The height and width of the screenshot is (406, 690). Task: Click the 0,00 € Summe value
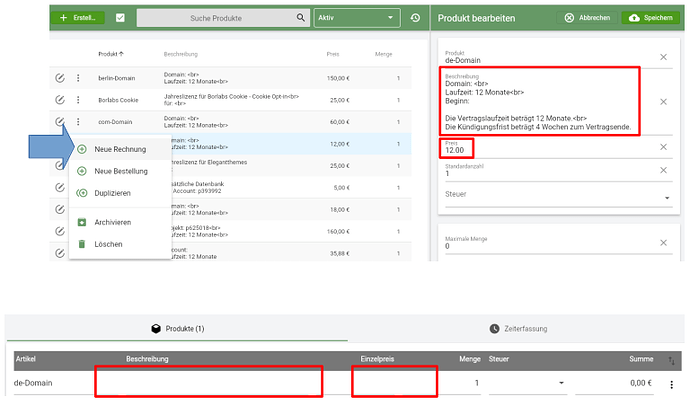pos(641,383)
